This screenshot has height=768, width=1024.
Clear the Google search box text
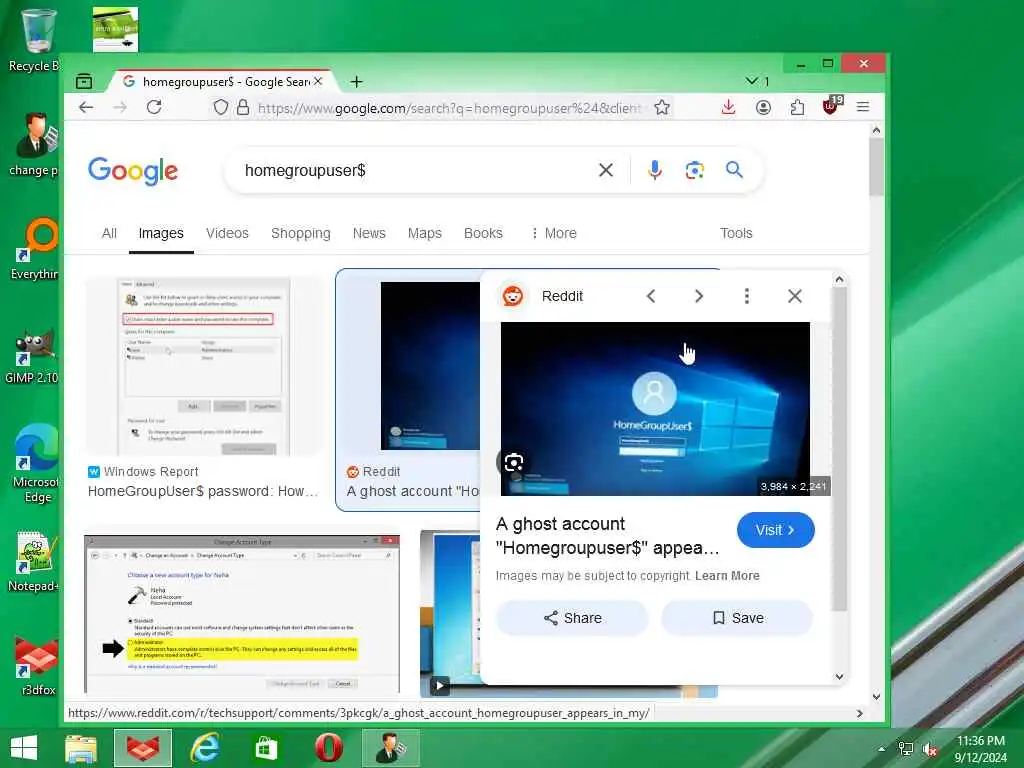point(605,170)
